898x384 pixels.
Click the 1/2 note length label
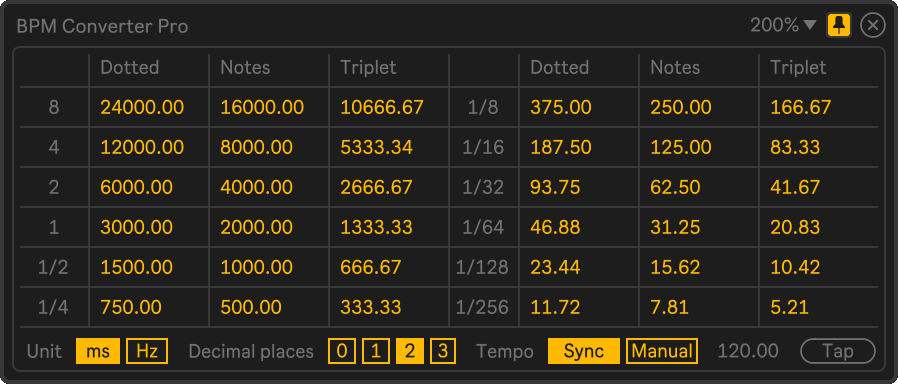[53, 267]
